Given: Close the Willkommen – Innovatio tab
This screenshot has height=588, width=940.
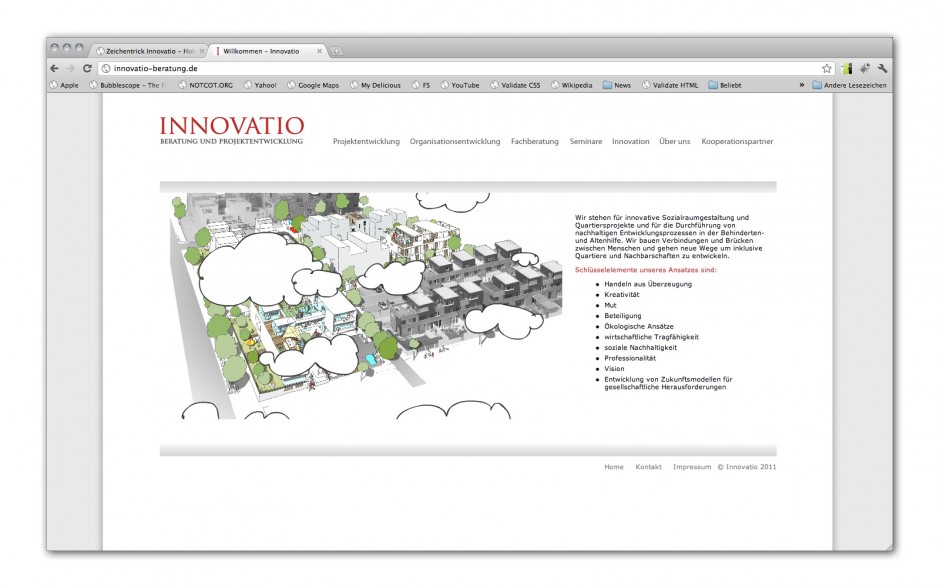Looking at the screenshot, I should coord(320,51).
